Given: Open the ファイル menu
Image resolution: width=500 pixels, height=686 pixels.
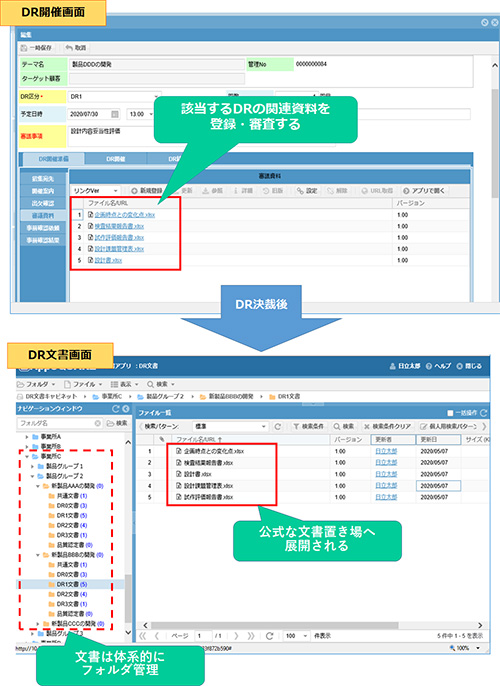Looking at the screenshot, I should pyautogui.click(x=83, y=384).
